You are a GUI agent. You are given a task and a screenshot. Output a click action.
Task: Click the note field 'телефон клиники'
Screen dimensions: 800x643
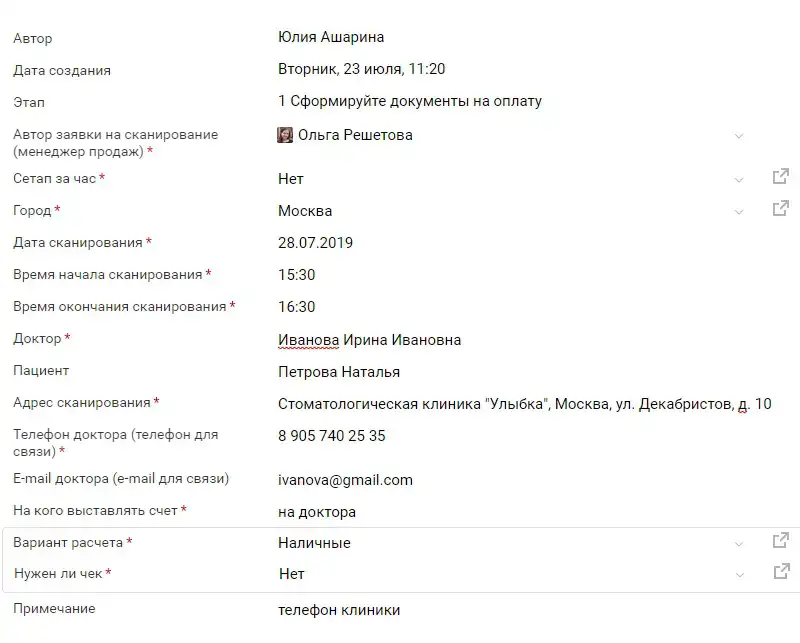click(339, 610)
